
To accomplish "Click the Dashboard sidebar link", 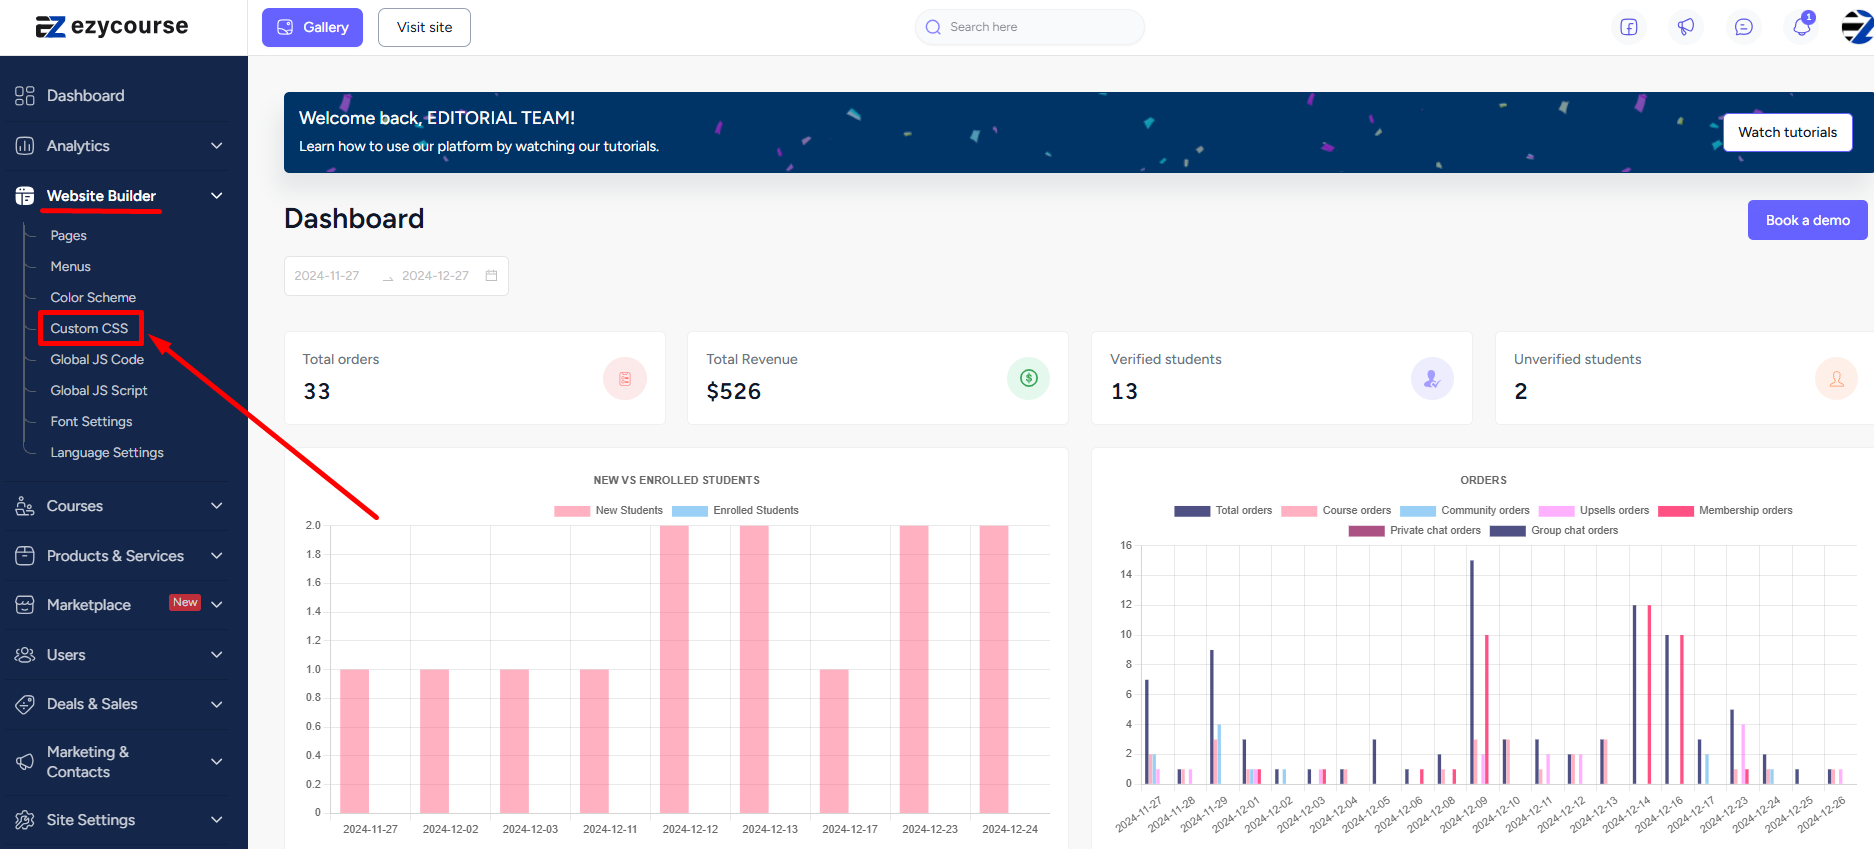I will coord(86,96).
